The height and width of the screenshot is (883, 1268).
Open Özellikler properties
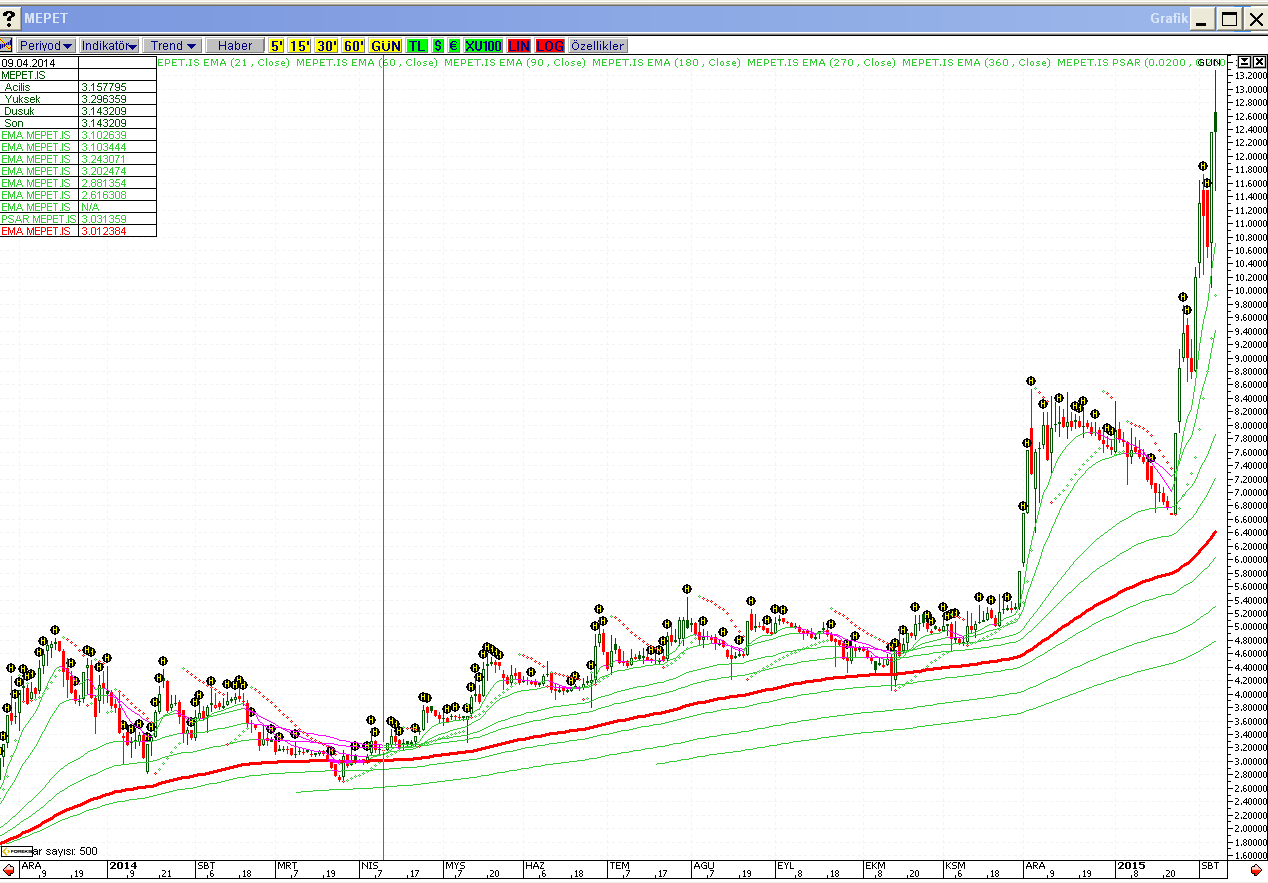pos(598,46)
